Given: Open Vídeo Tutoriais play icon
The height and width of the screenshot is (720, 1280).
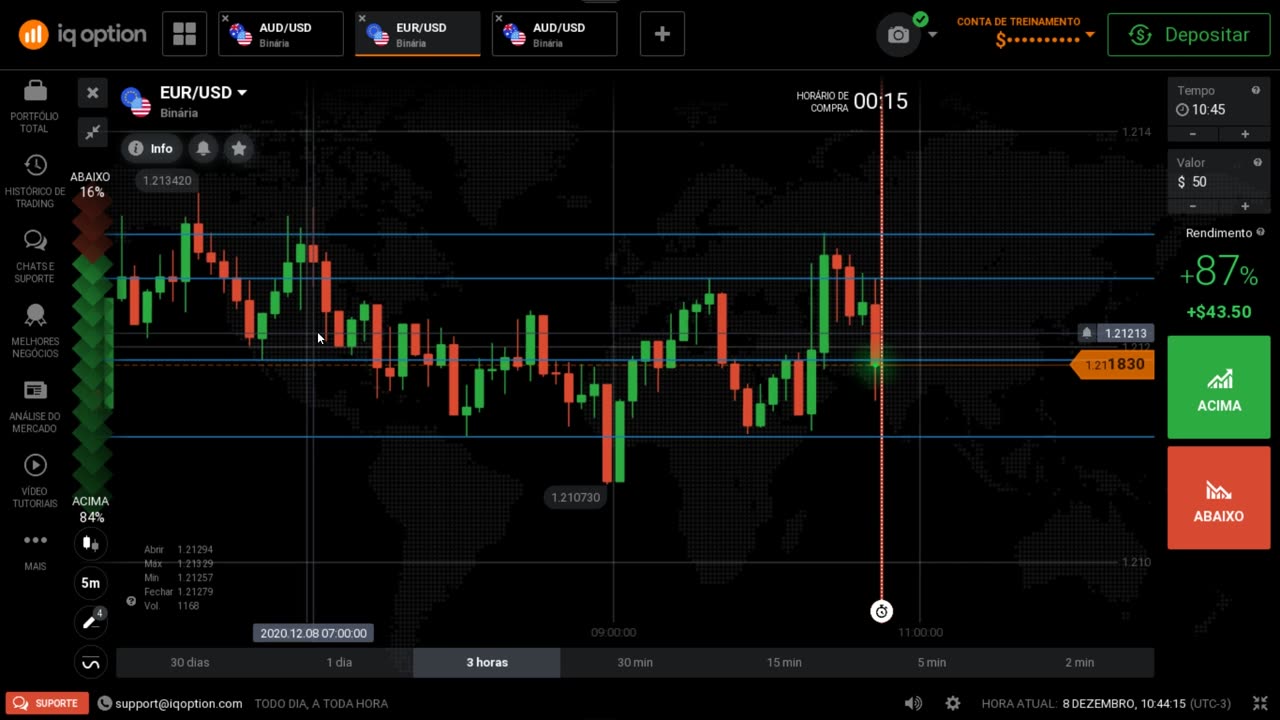Looking at the screenshot, I should tap(35, 465).
